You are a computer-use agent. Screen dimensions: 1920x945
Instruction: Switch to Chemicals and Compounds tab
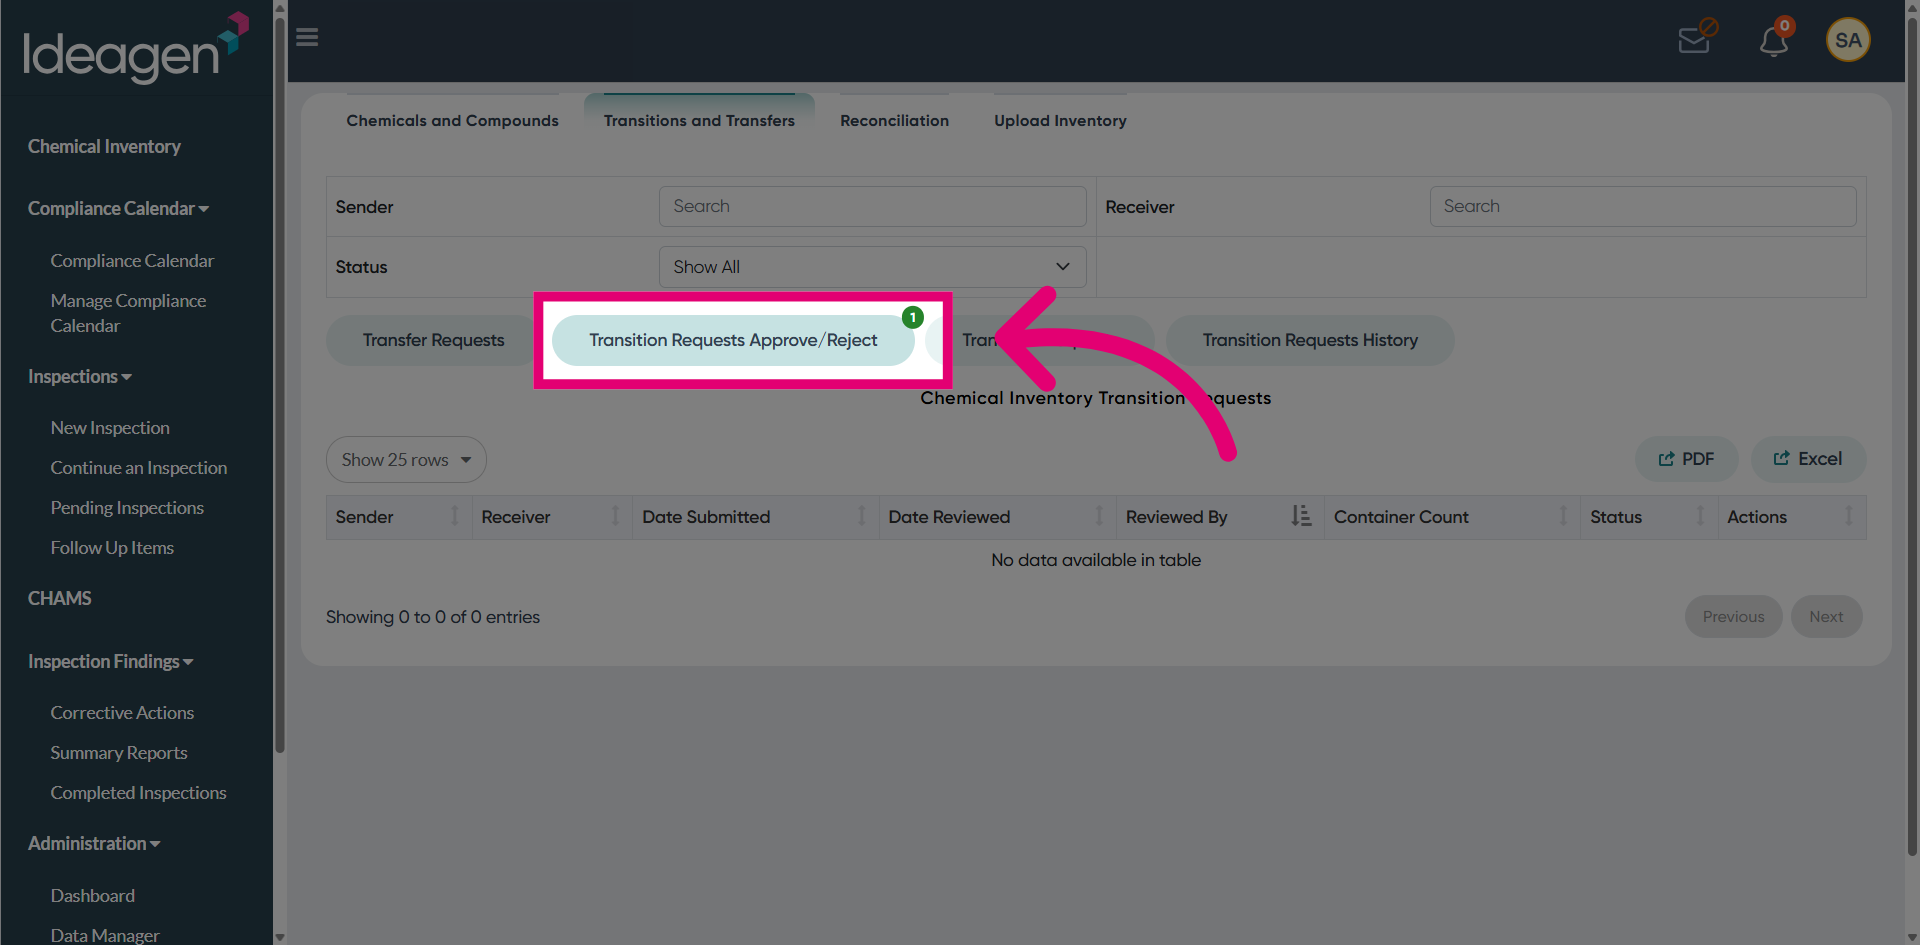tap(452, 120)
